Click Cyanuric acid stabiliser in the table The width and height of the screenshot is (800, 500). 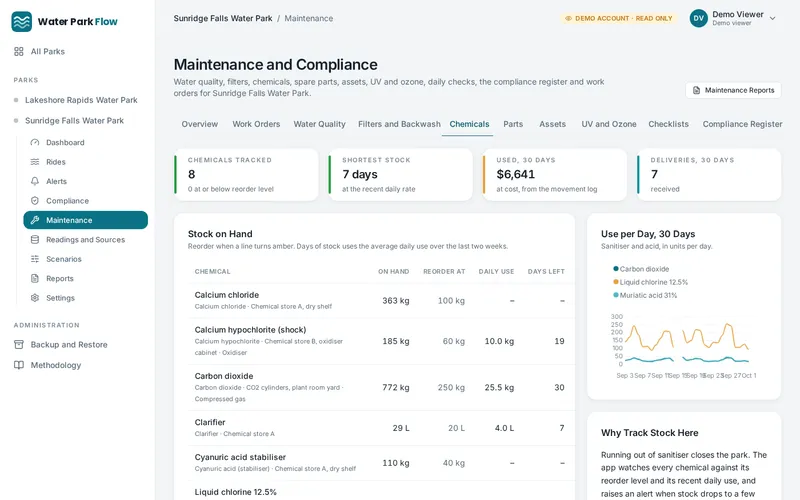pyautogui.click(x=240, y=457)
